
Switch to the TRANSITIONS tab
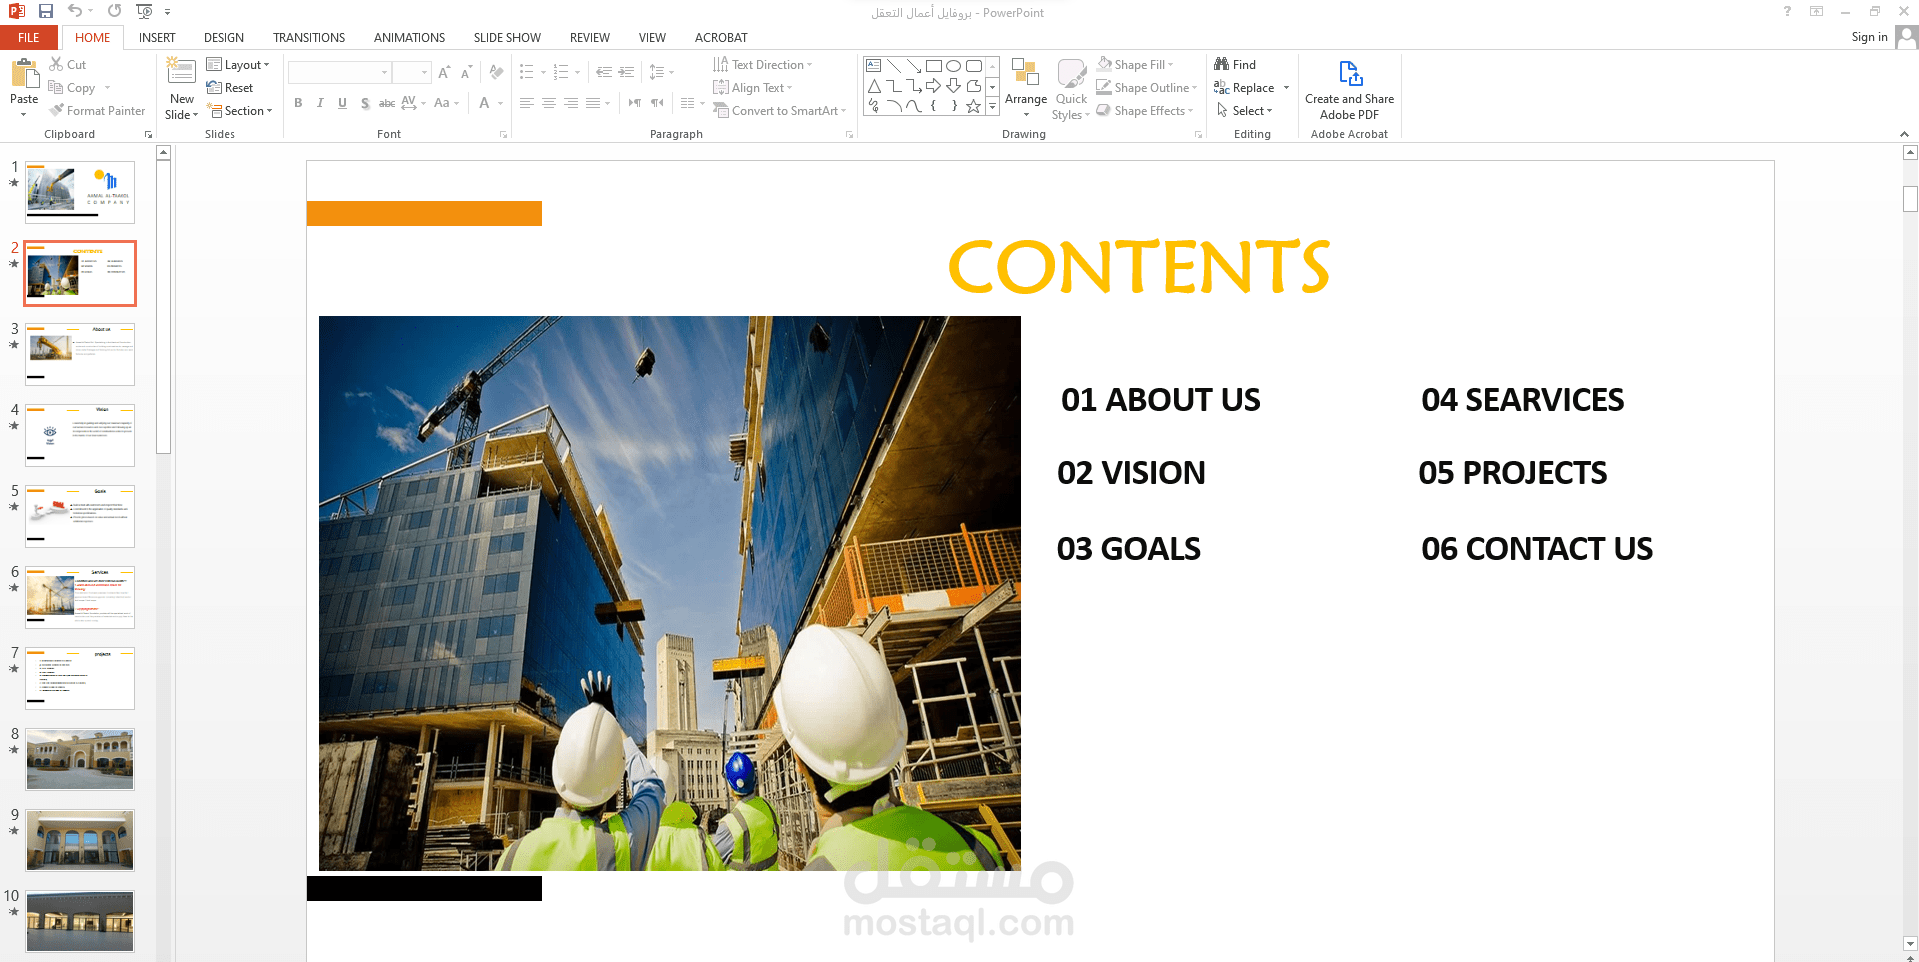point(309,38)
